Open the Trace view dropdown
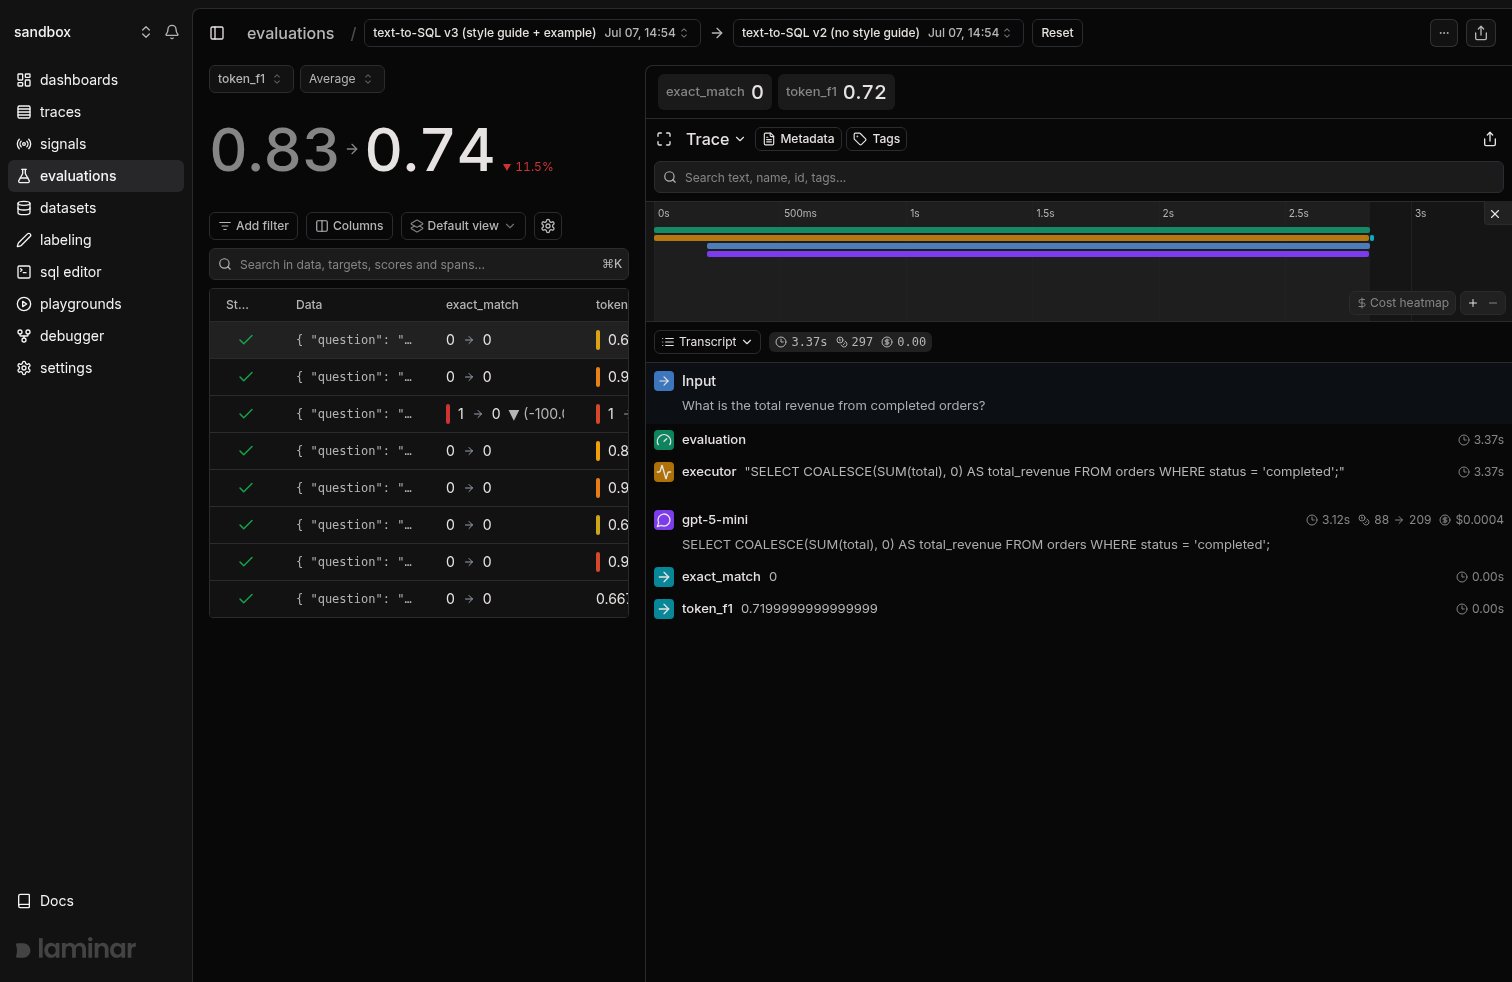The height and width of the screenshot is (982, 1512). tap(715, 139)
